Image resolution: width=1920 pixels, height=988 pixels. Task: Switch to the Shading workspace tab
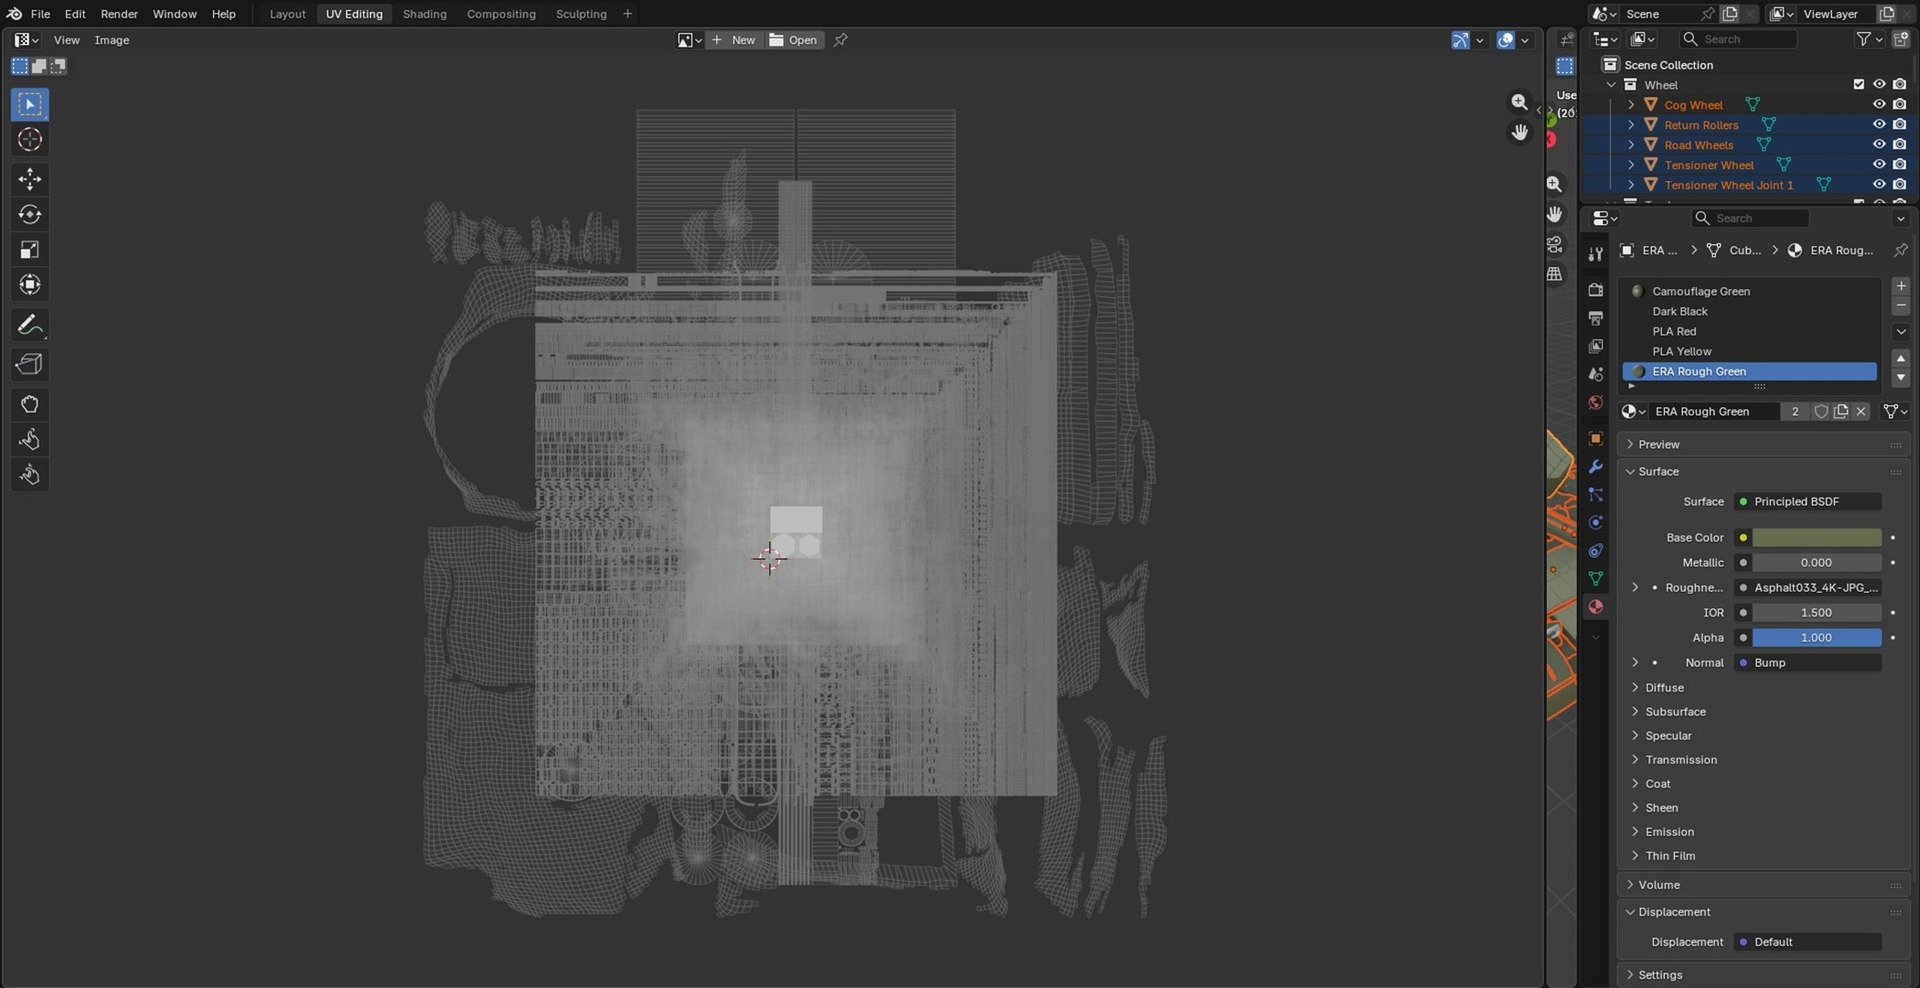(x=425, y=14)
